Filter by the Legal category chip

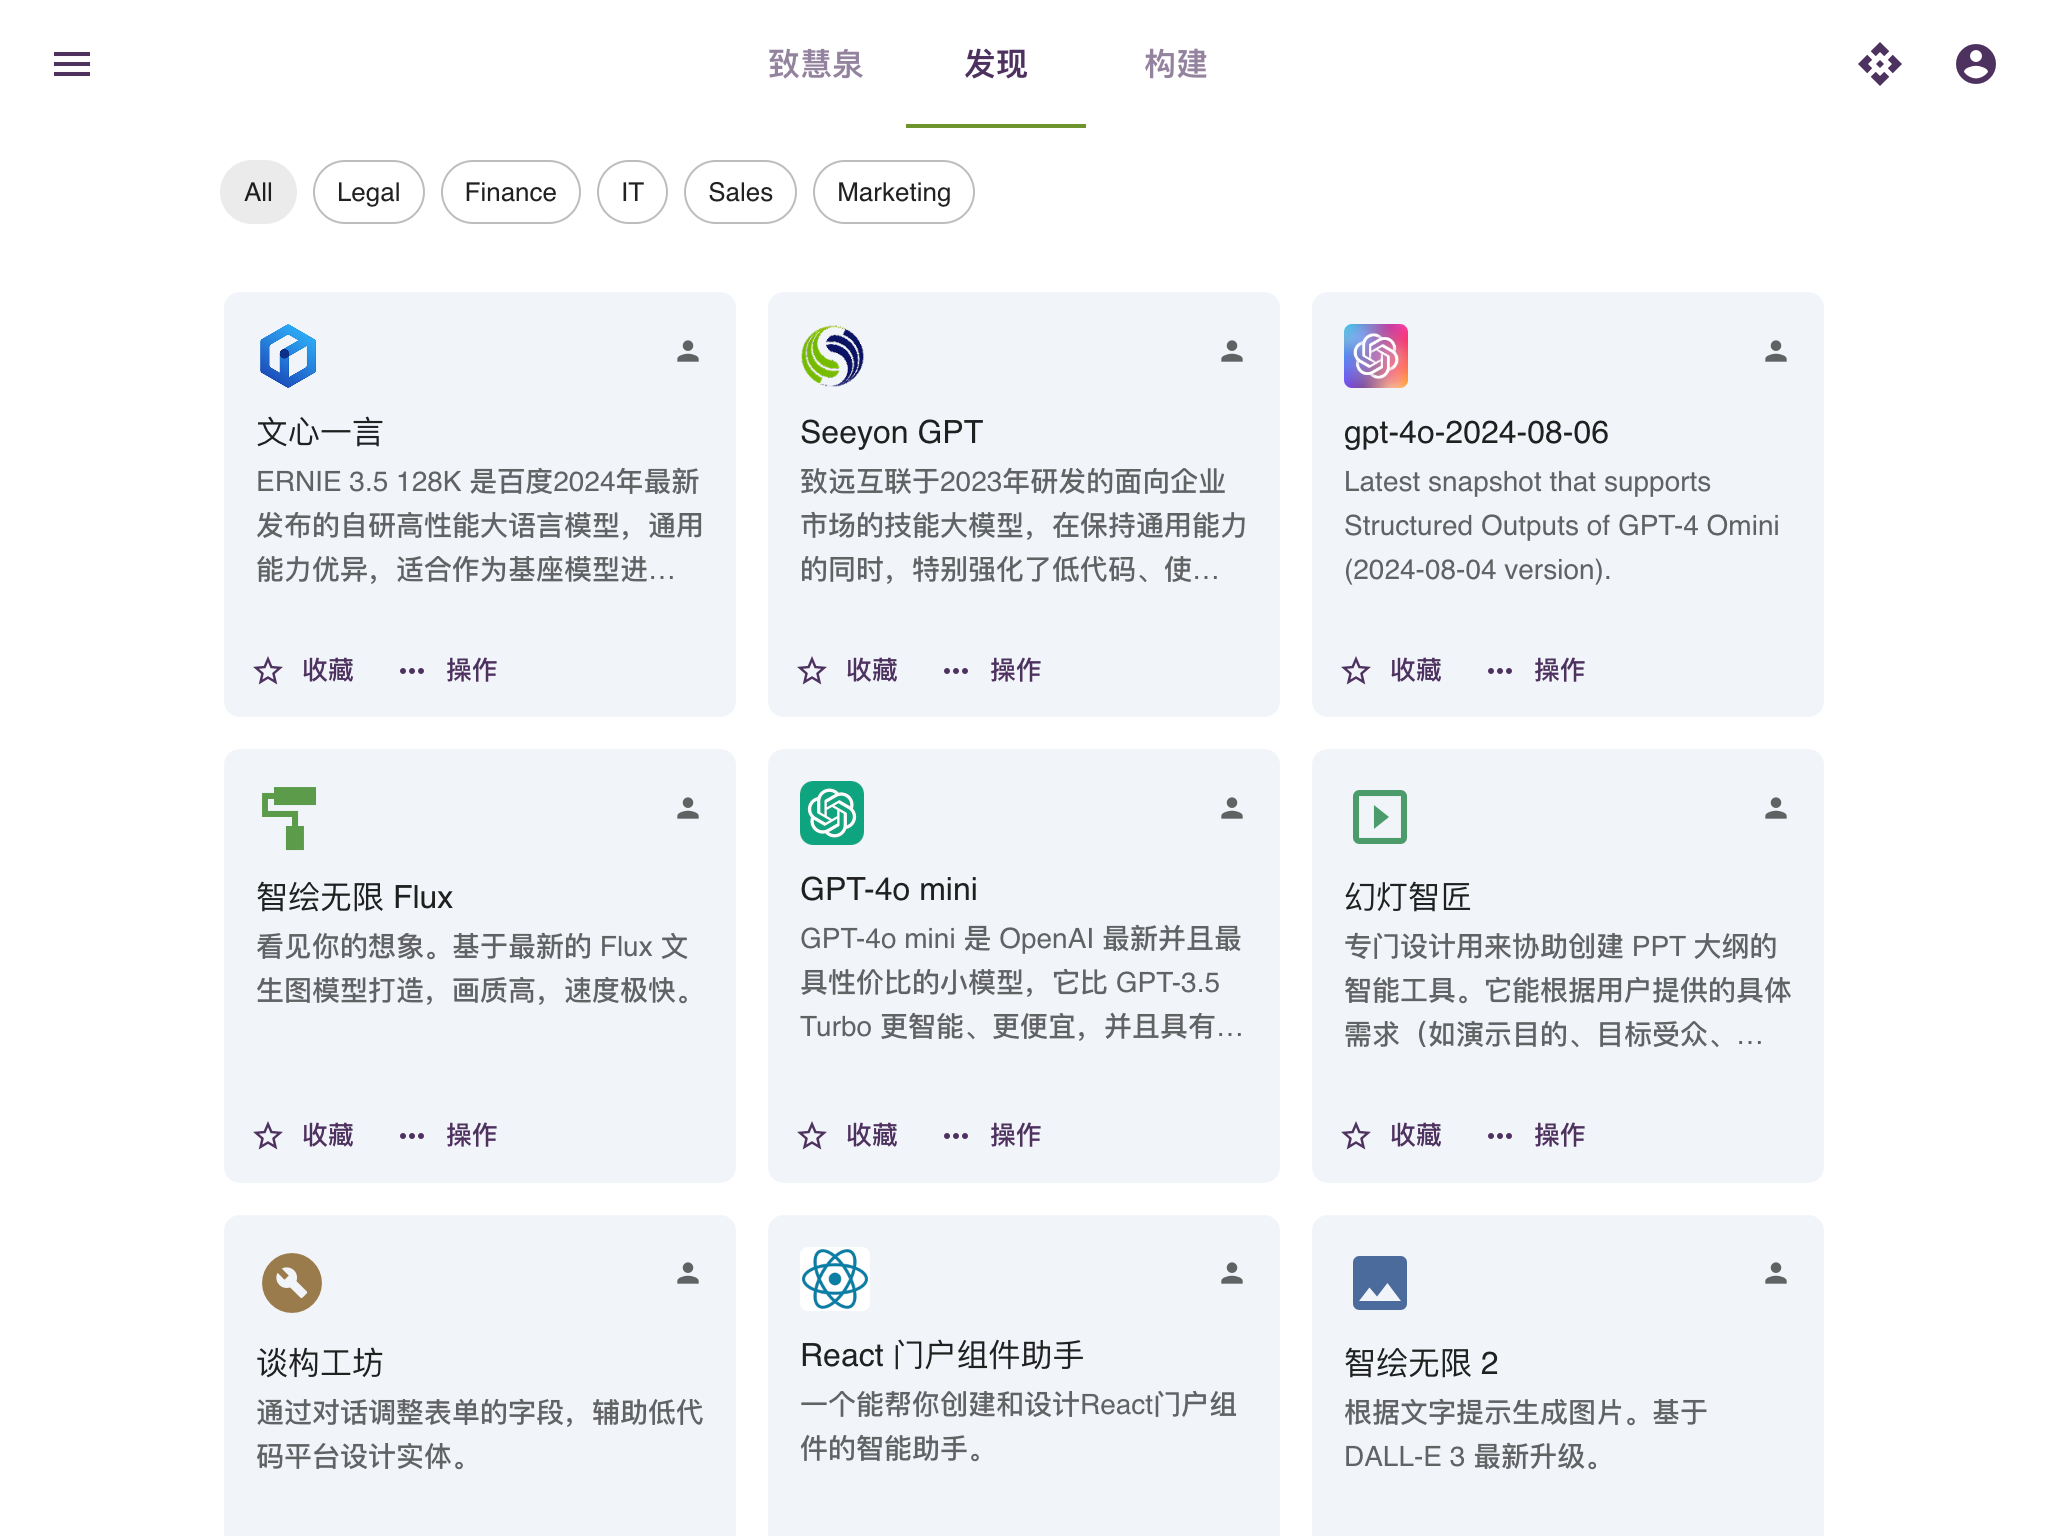(x=368, y=192)
